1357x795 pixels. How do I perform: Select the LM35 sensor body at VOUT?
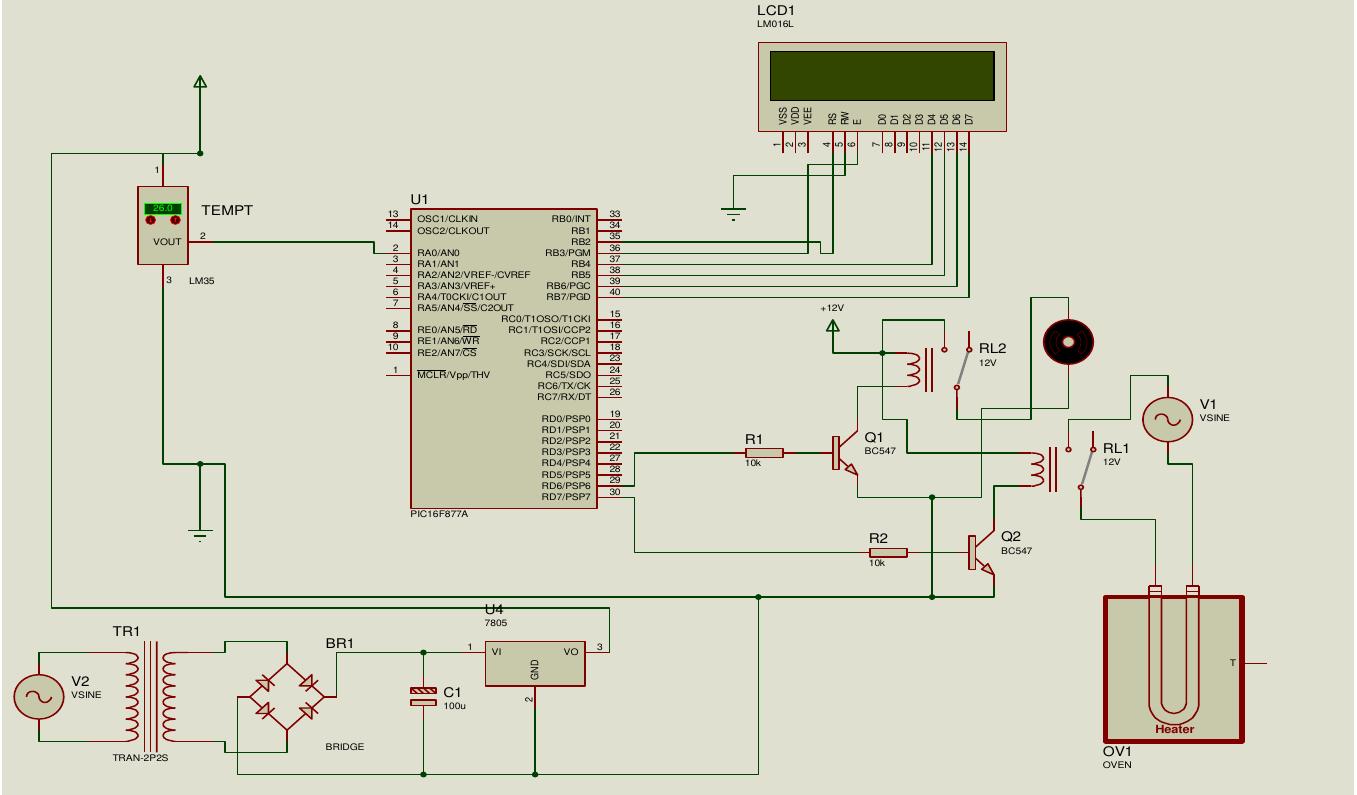163,226
